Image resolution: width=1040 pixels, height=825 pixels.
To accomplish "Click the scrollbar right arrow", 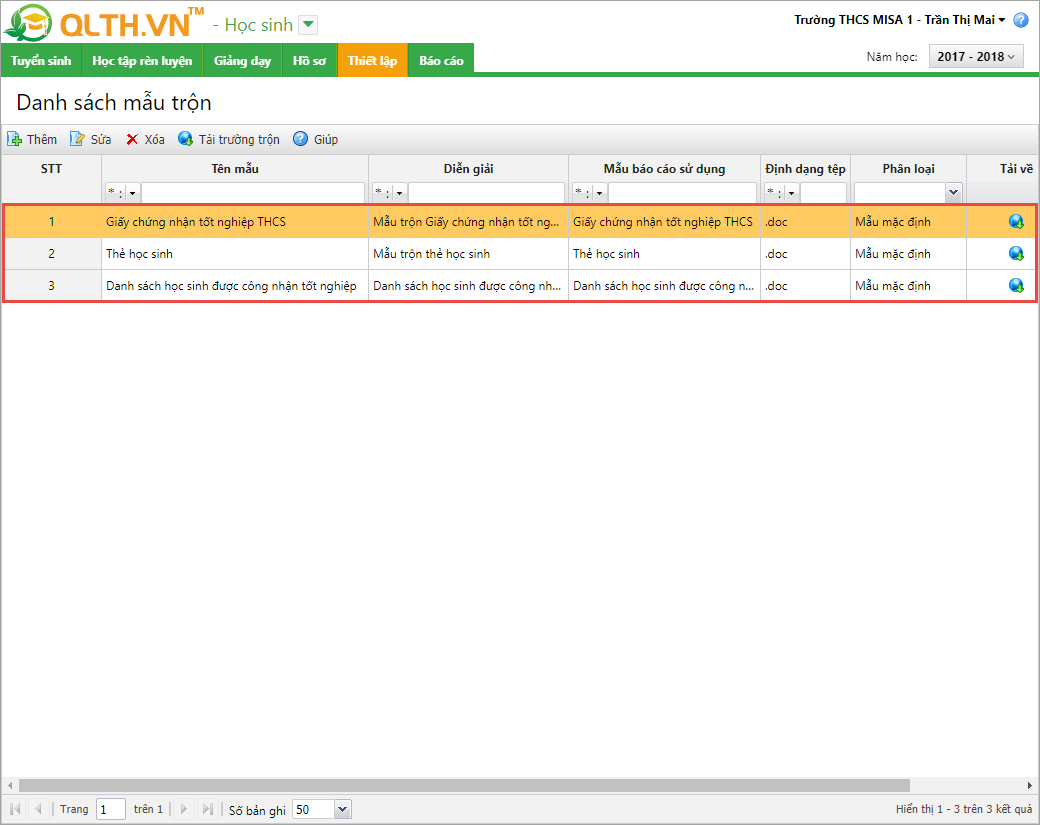I will [1030, 785].
